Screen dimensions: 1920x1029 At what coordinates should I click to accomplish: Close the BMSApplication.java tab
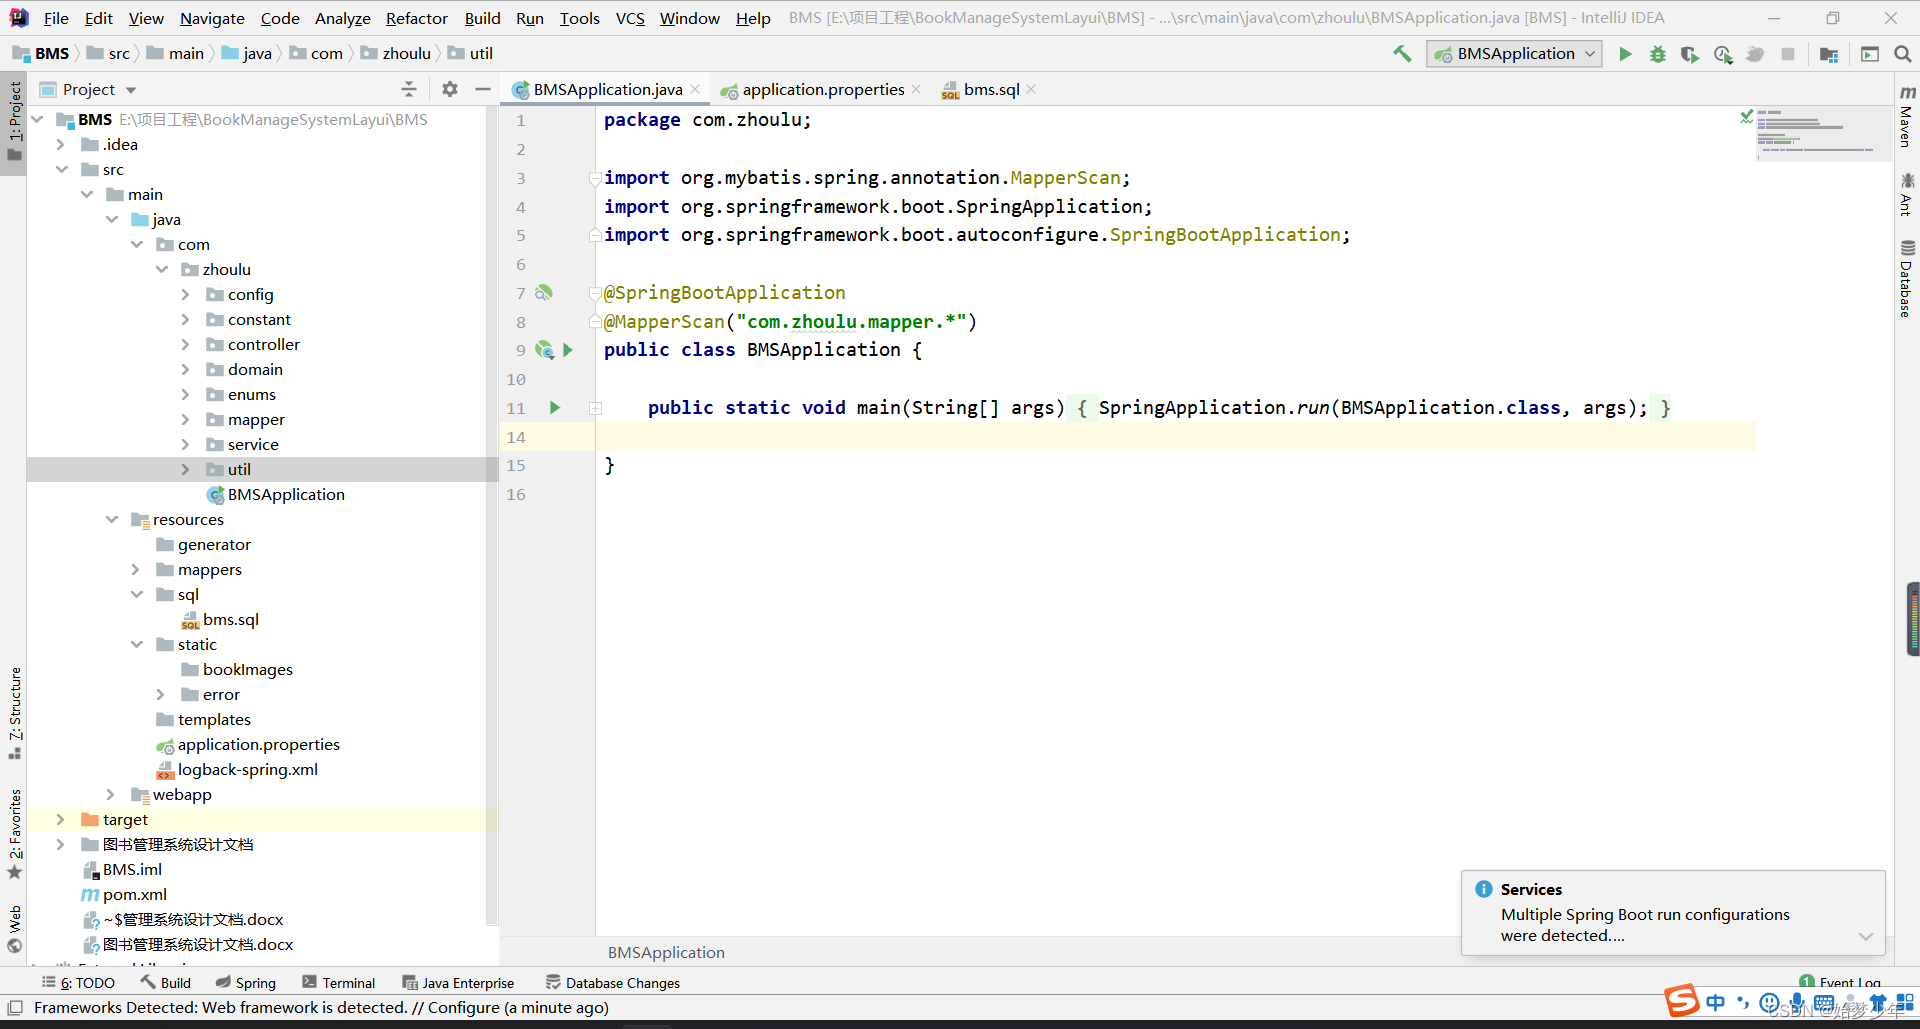695,89
